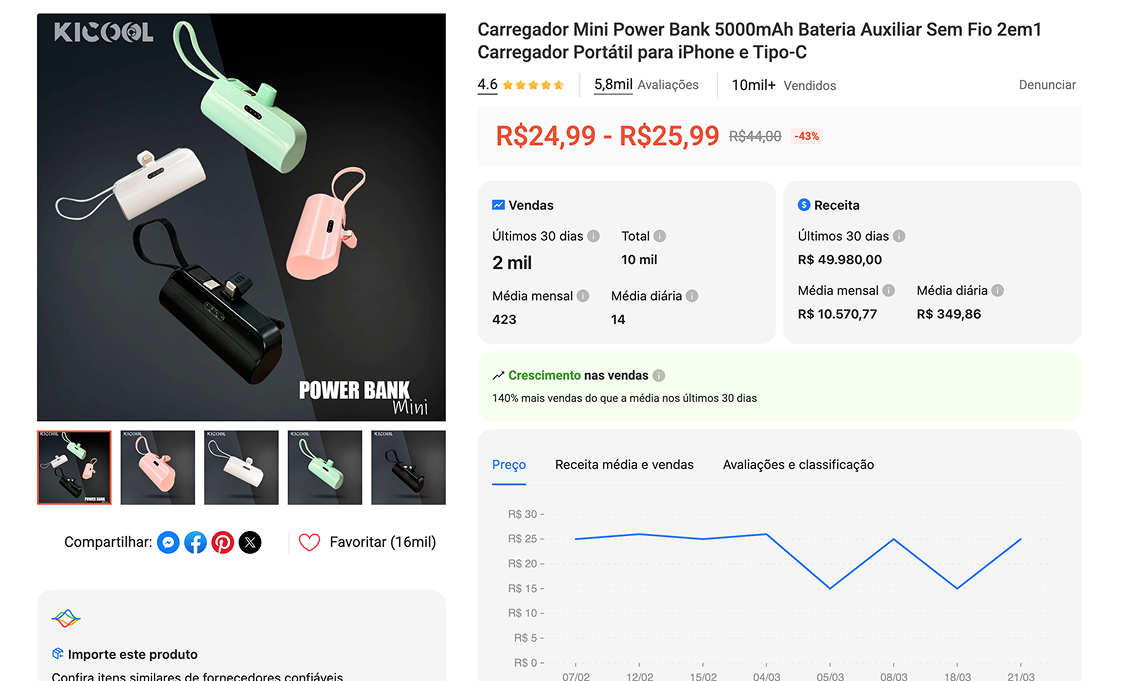Click info icon next to sales Média mensal
1122x681 pixels.
coord(583,296)
